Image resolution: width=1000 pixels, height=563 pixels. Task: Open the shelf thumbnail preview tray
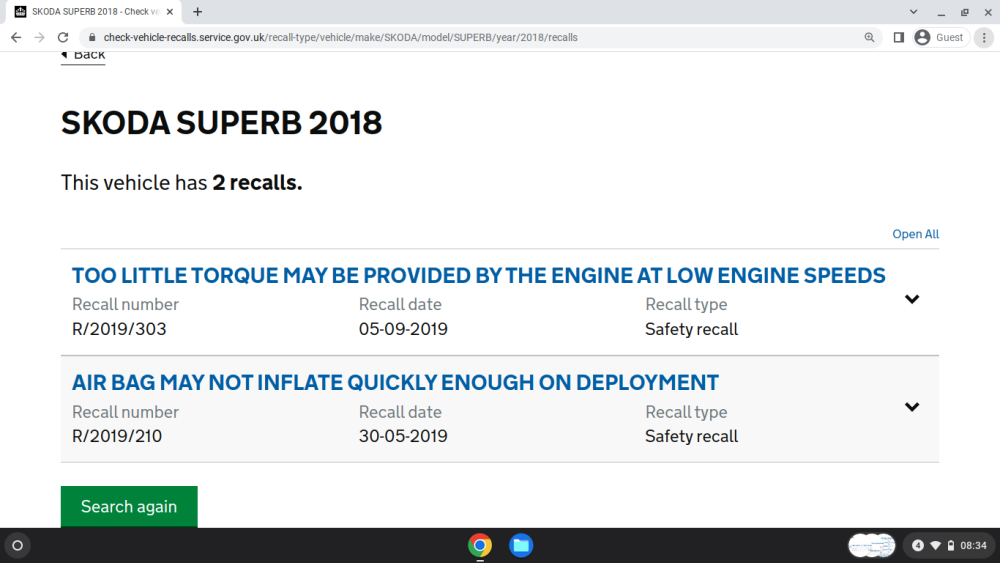pos(872,546)
